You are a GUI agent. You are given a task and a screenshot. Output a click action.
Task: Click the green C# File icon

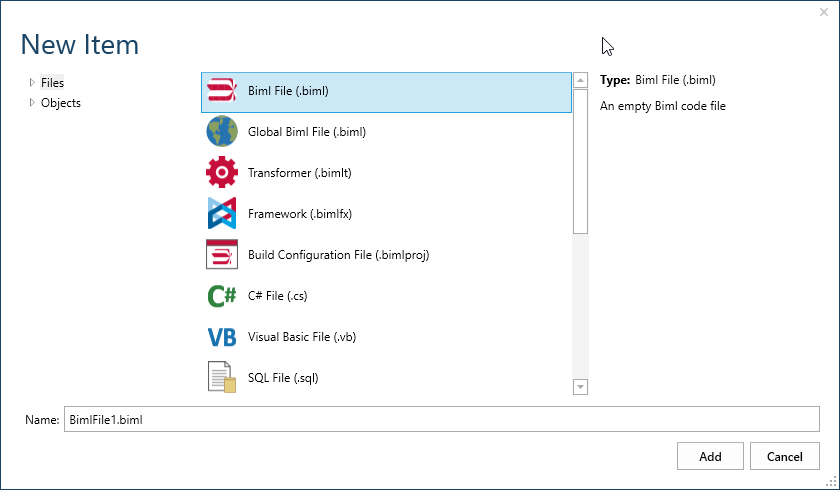221,296
